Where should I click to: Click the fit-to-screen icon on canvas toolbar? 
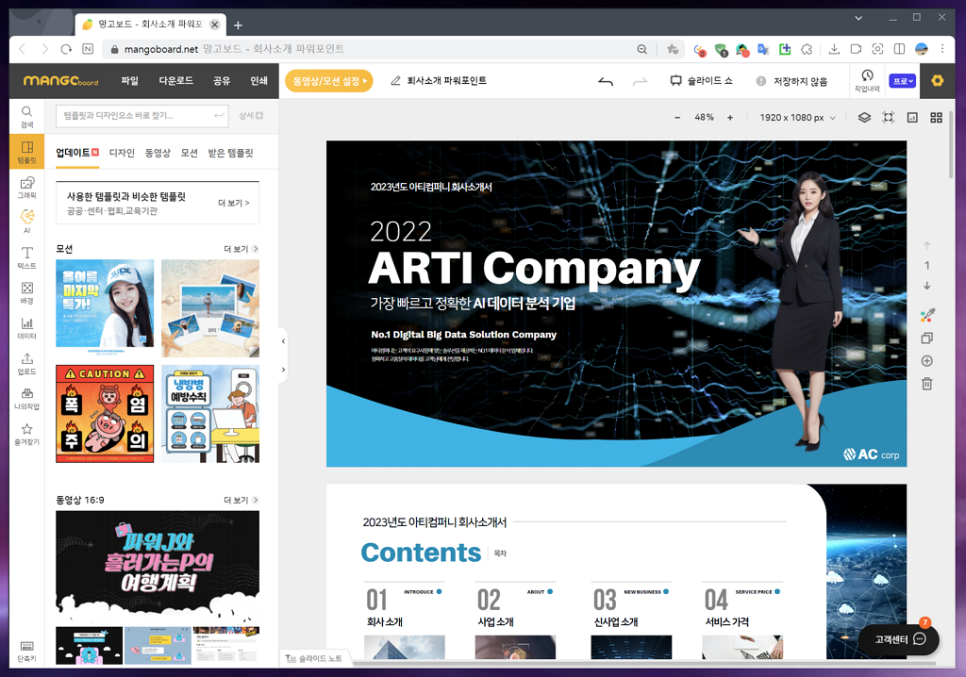888,117
